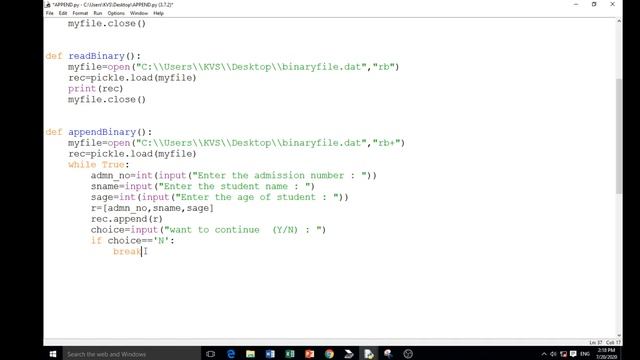Click the "rb" open line in readBinary

pos(233,67)
